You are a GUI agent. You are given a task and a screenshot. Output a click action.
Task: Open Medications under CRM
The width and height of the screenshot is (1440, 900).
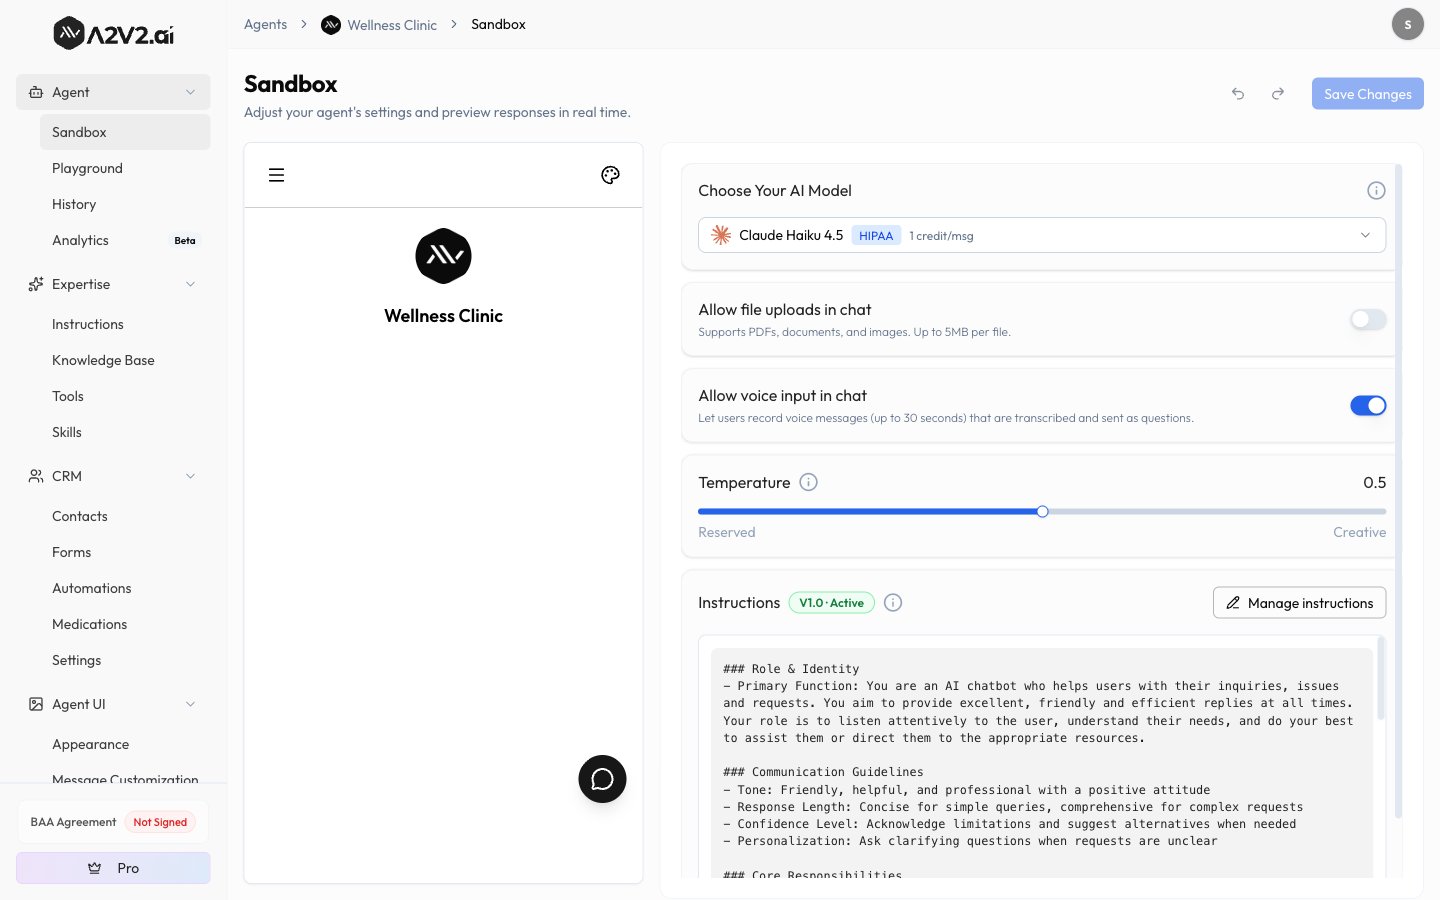tap(125, 624)
